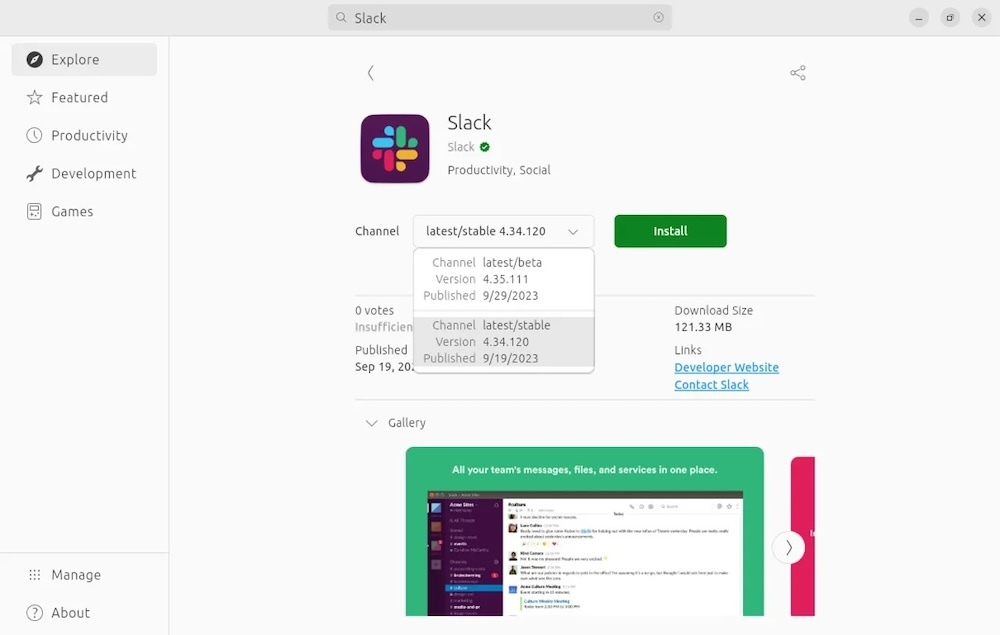Browse the Development category
This screenshot has height=635, width=1000.
click(84, 173)
